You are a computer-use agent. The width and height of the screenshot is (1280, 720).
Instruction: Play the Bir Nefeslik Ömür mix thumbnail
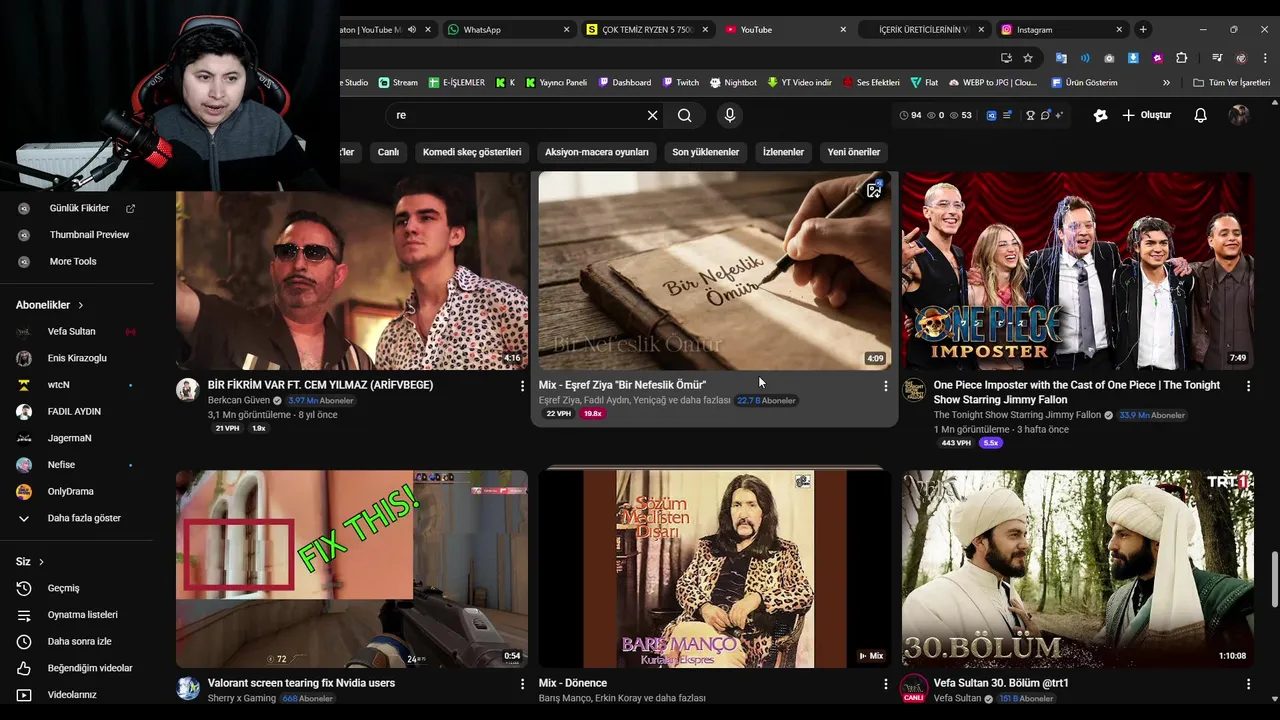click(x=714, y=271)
